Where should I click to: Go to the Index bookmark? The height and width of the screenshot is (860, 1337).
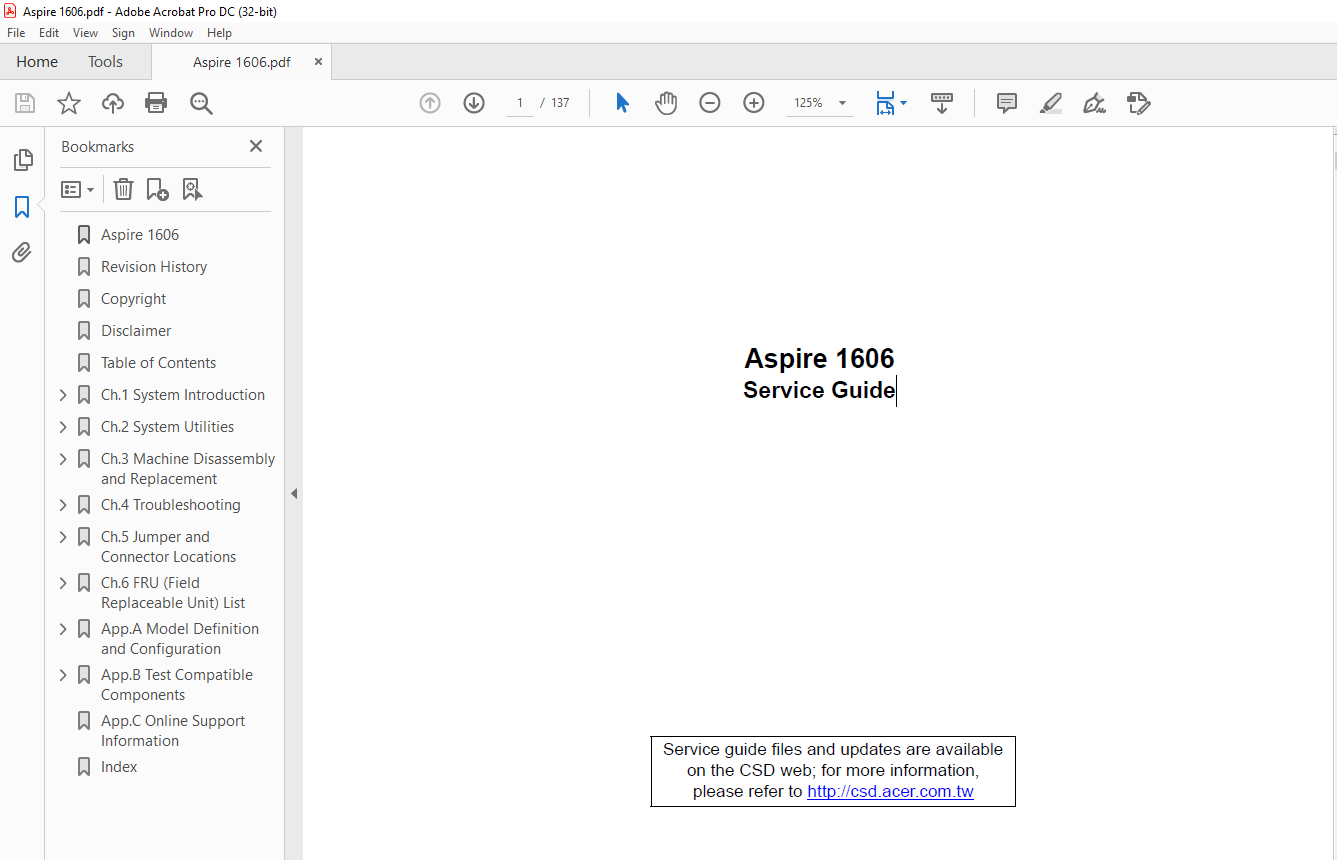[119, 767]
